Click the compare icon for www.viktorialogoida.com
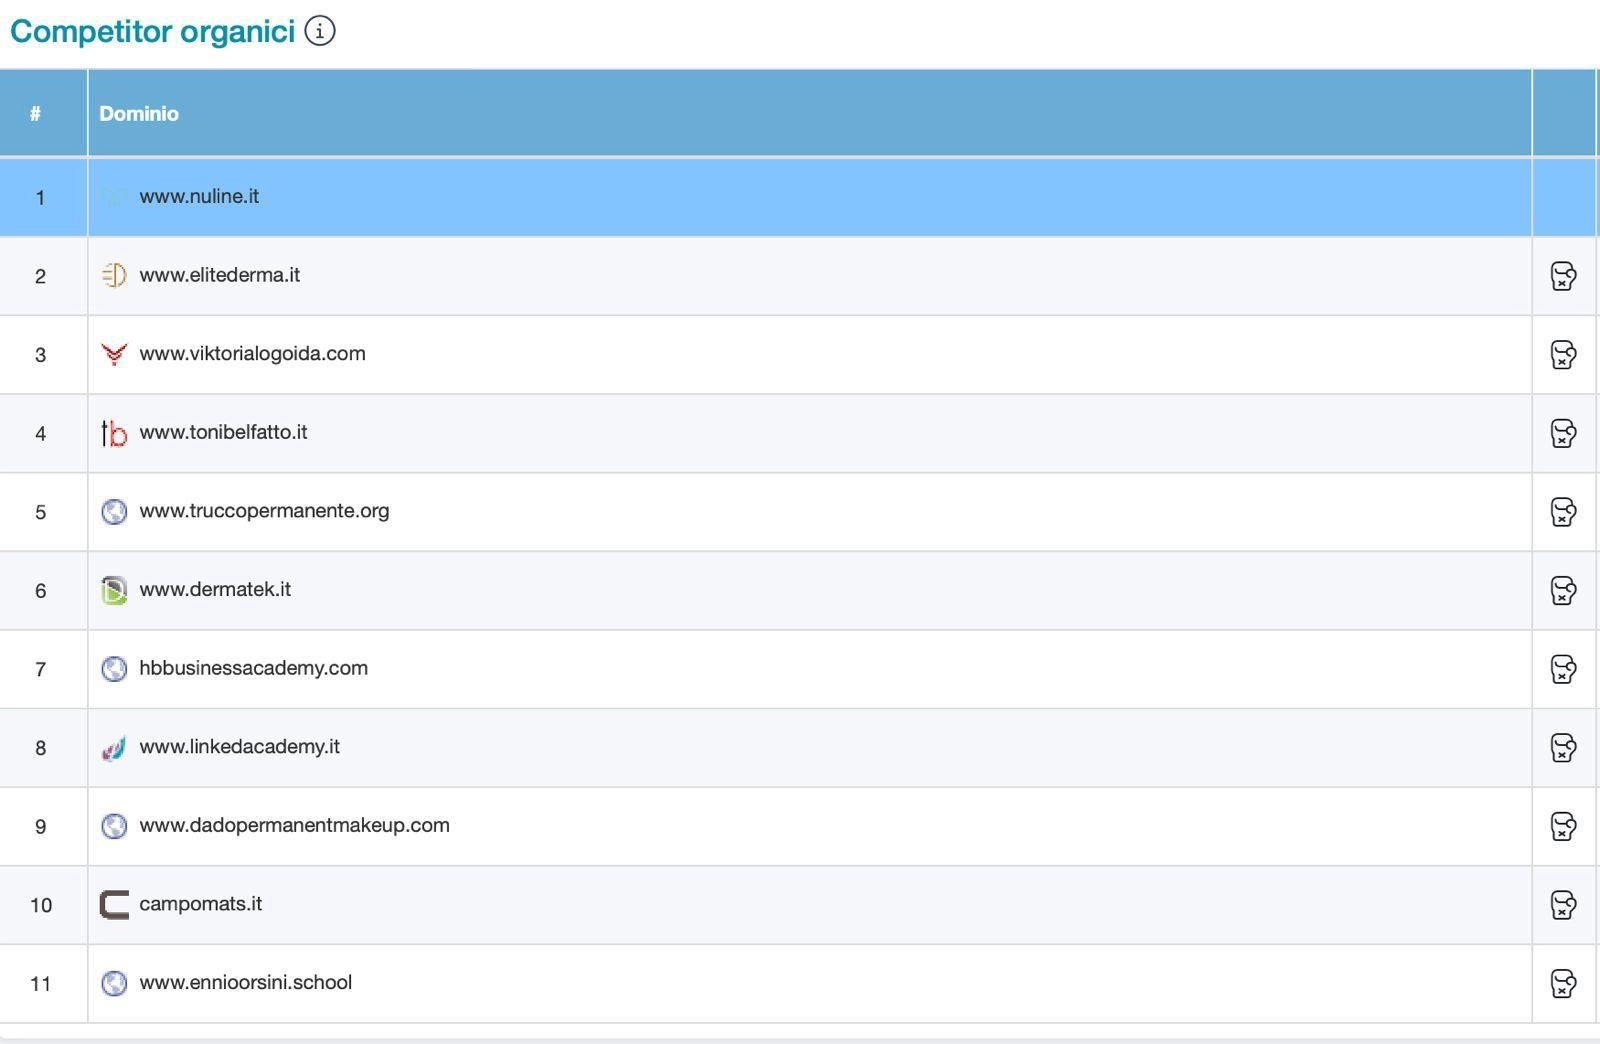 (1563, 355)
